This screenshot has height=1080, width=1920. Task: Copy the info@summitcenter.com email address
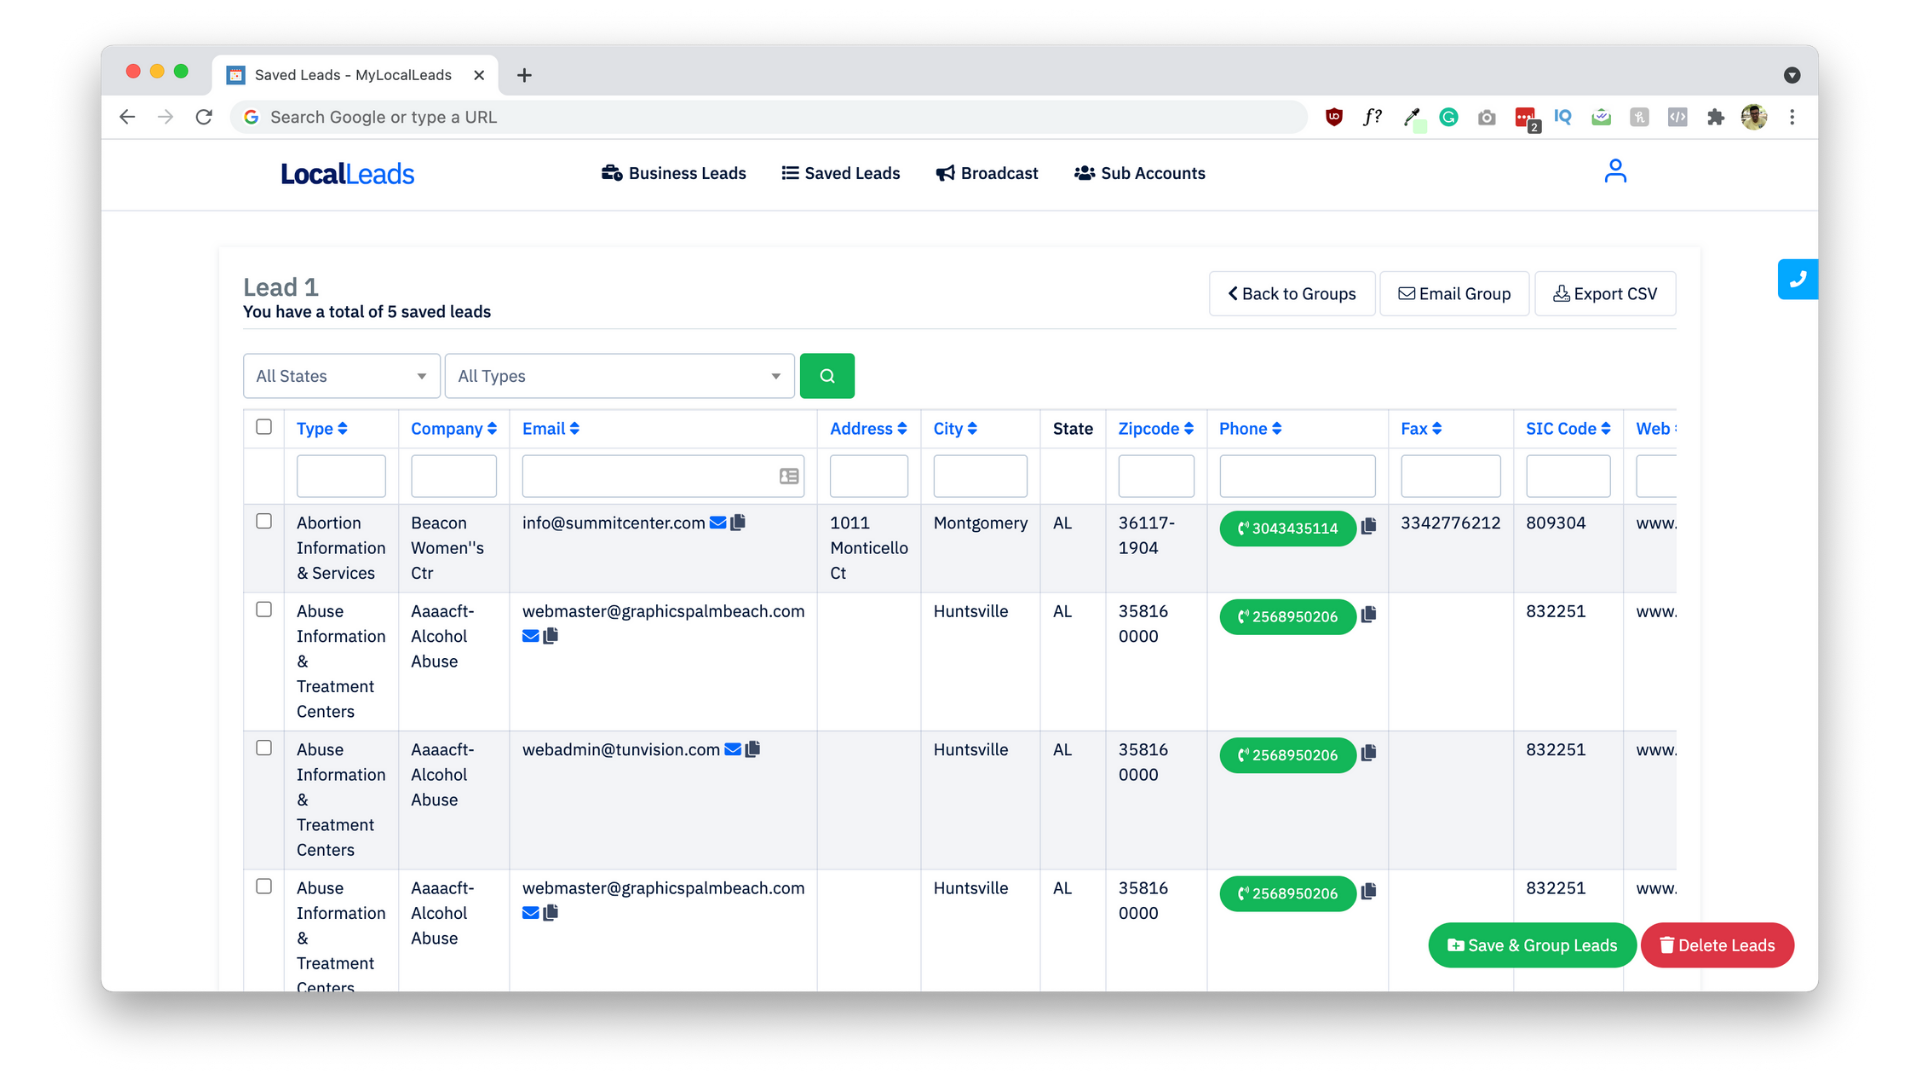tap(738, 522)
